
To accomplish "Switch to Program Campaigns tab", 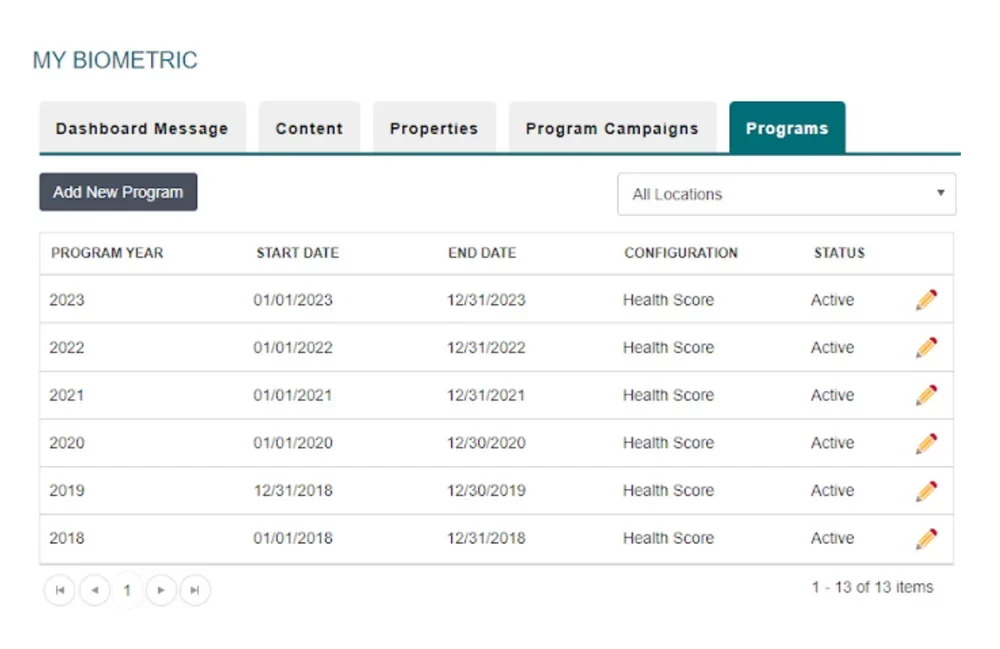I will (x=612, y=128).
